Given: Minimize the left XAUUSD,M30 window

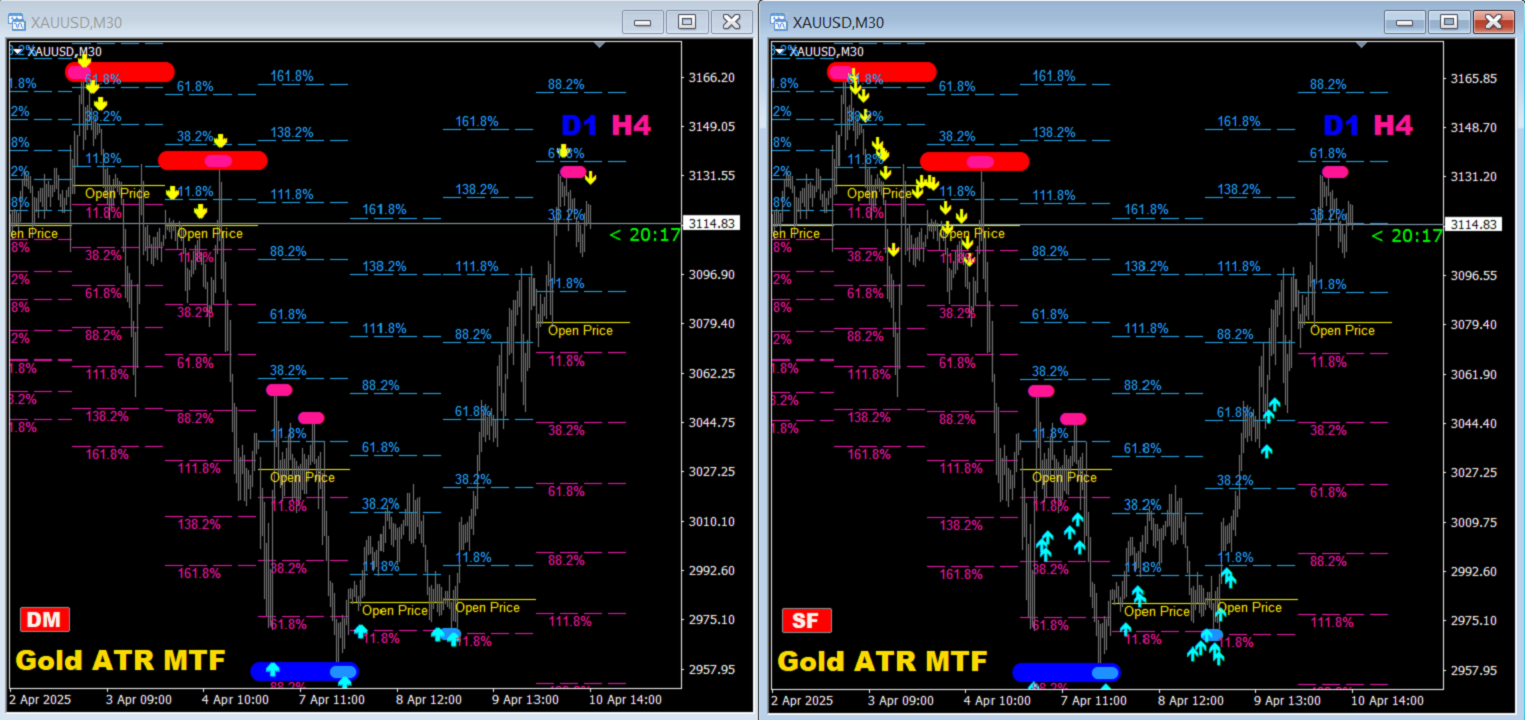Looking at the screenshot, I should pyautogui.click(x=643, y=22).
